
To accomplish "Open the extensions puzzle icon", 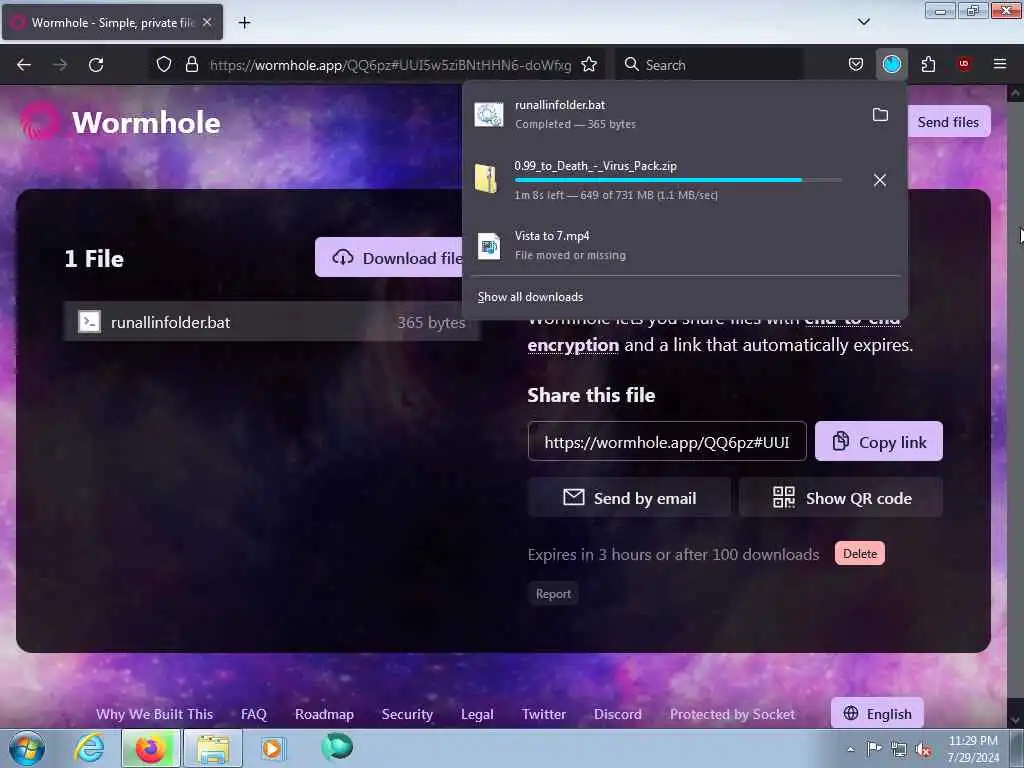I will coord(928,65).
